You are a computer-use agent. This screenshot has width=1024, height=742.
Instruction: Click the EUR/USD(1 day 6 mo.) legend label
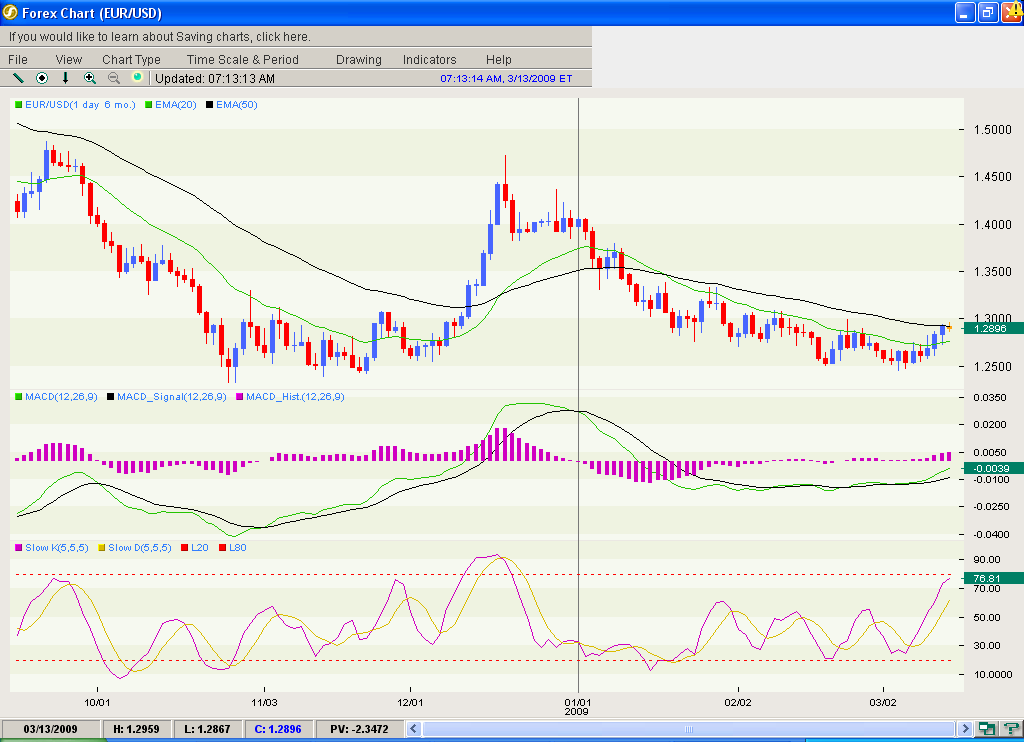pos(80,105)
